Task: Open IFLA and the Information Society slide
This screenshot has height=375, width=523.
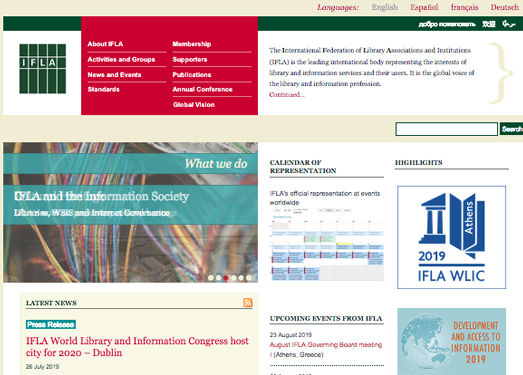Action: tap(101, 196)
